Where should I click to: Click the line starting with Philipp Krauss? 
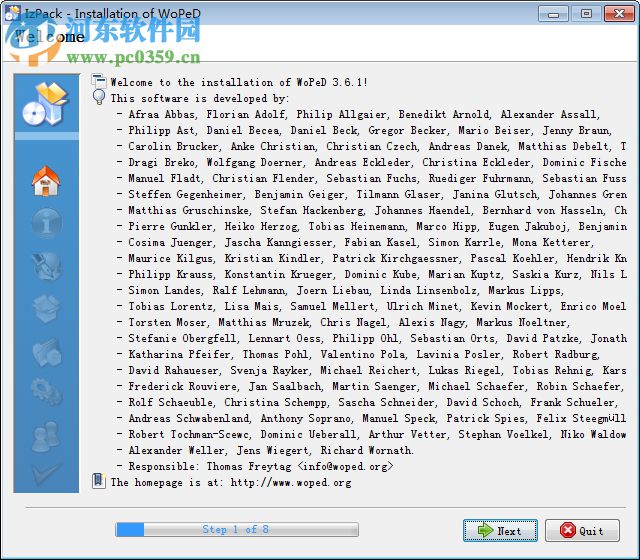pyautogui.click(x=371, y=274)
